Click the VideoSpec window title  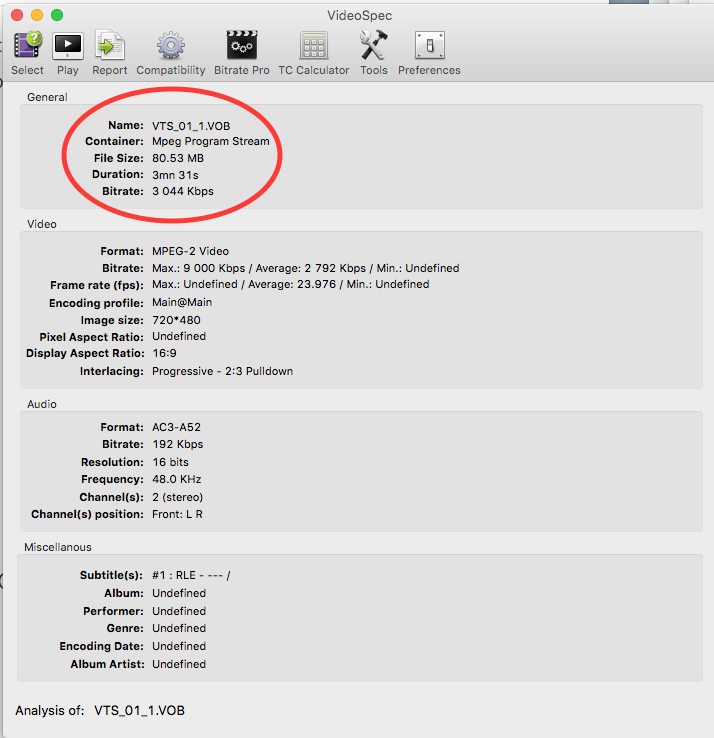pos(360,16)
